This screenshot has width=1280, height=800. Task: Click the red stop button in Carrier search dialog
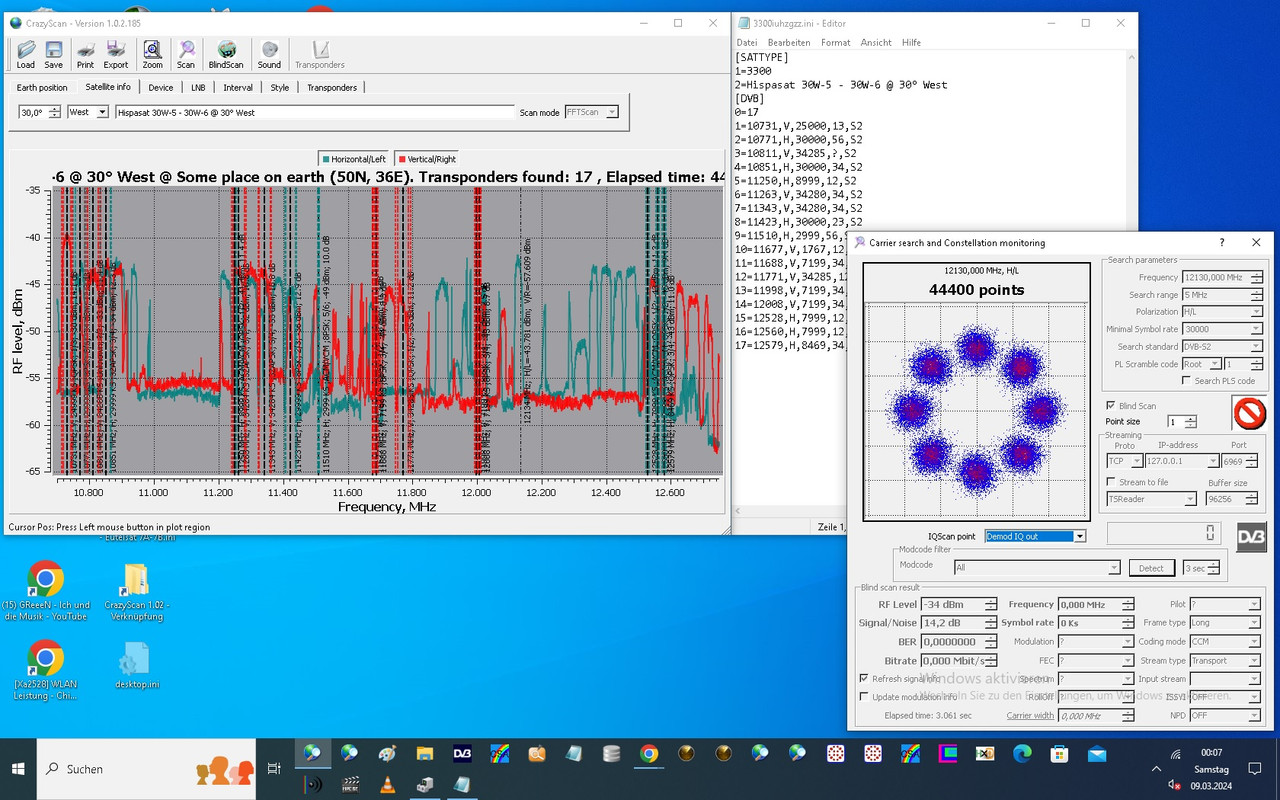[1250, 413]
